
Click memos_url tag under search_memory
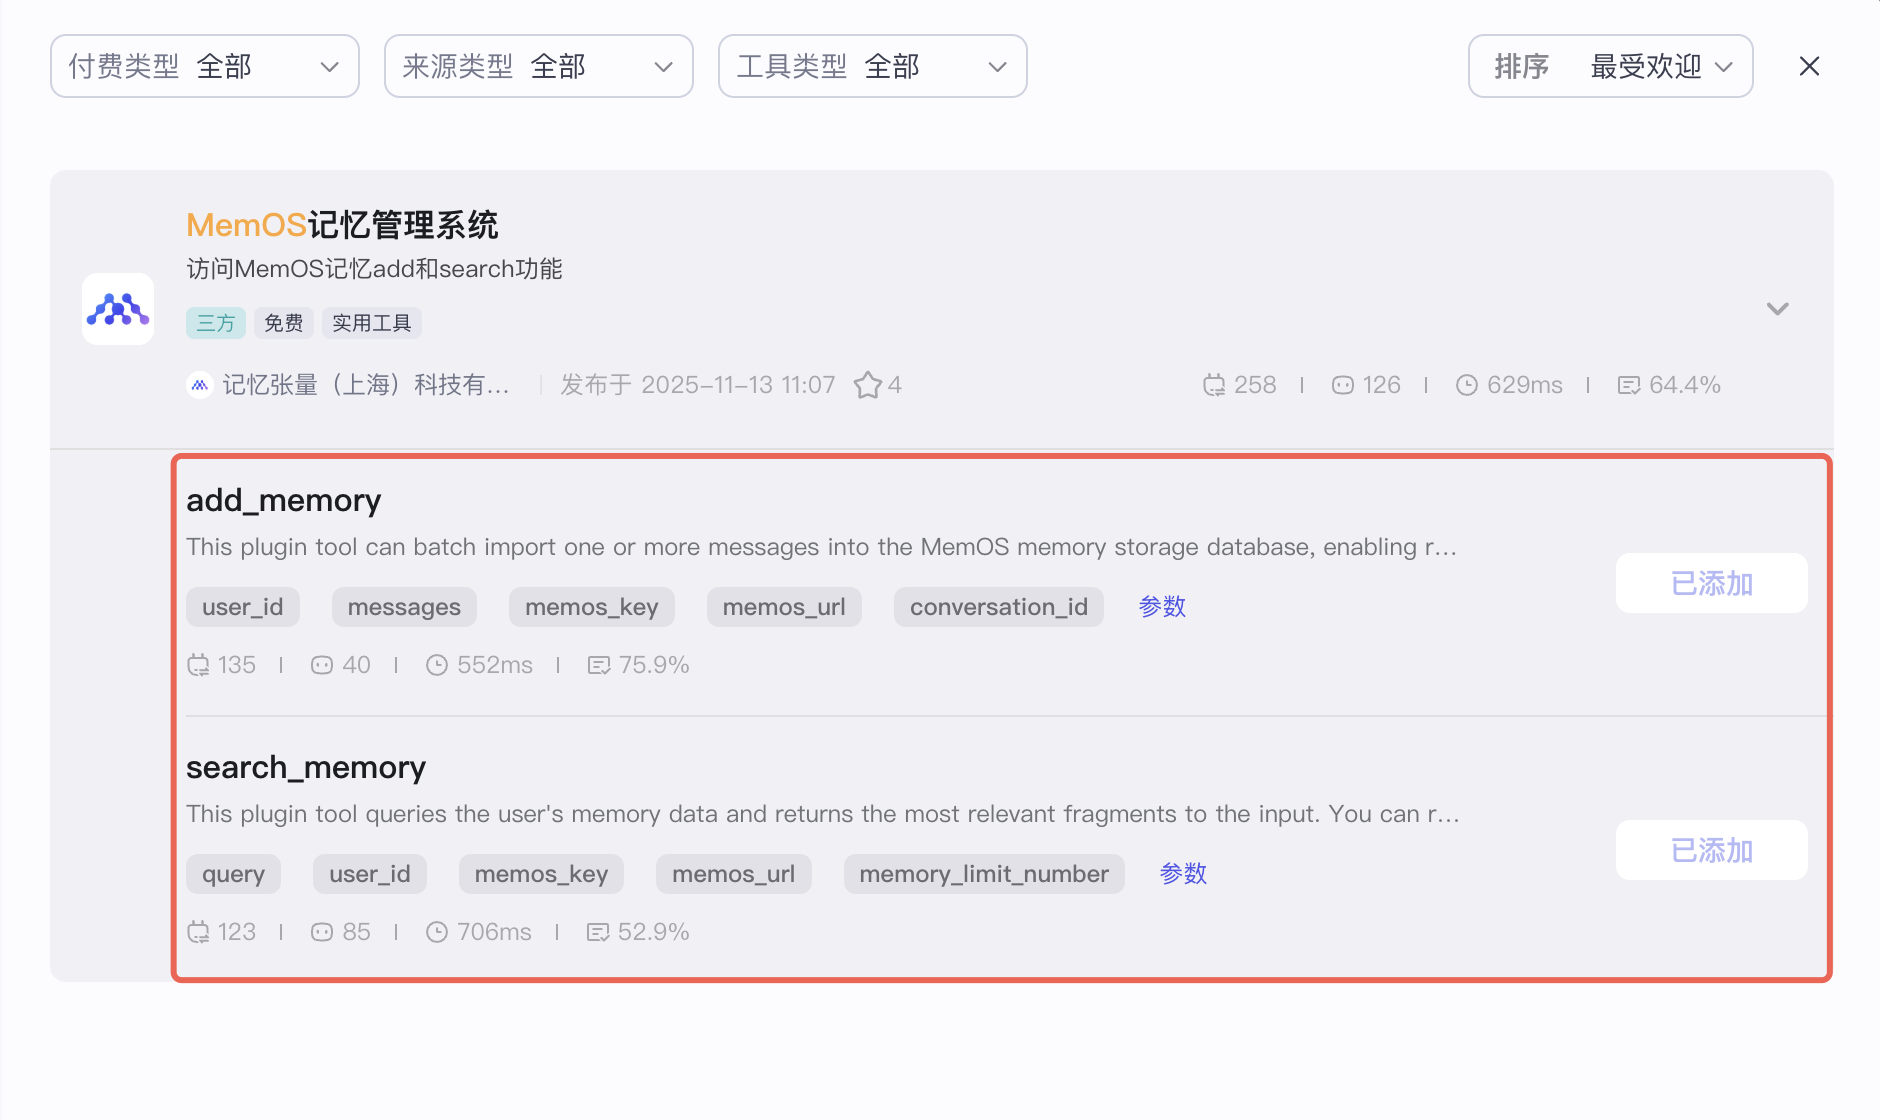click(734, 874)
